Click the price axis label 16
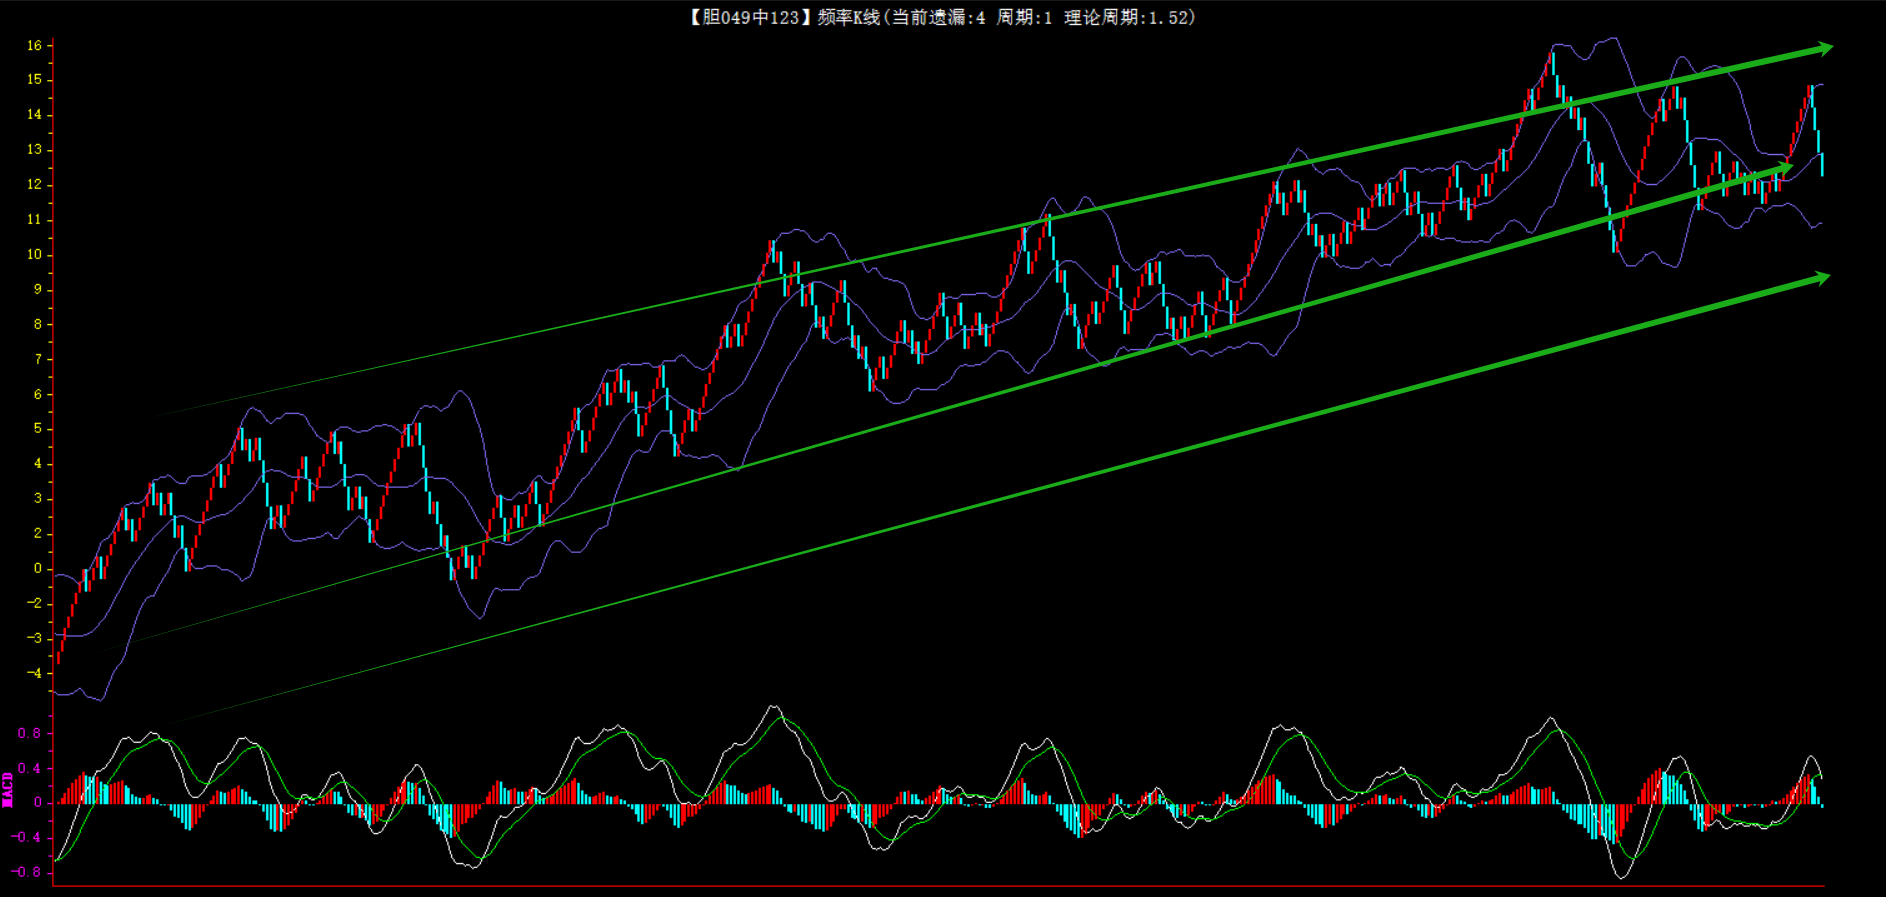The image size is (1886, 897). (x=35, y=45)
